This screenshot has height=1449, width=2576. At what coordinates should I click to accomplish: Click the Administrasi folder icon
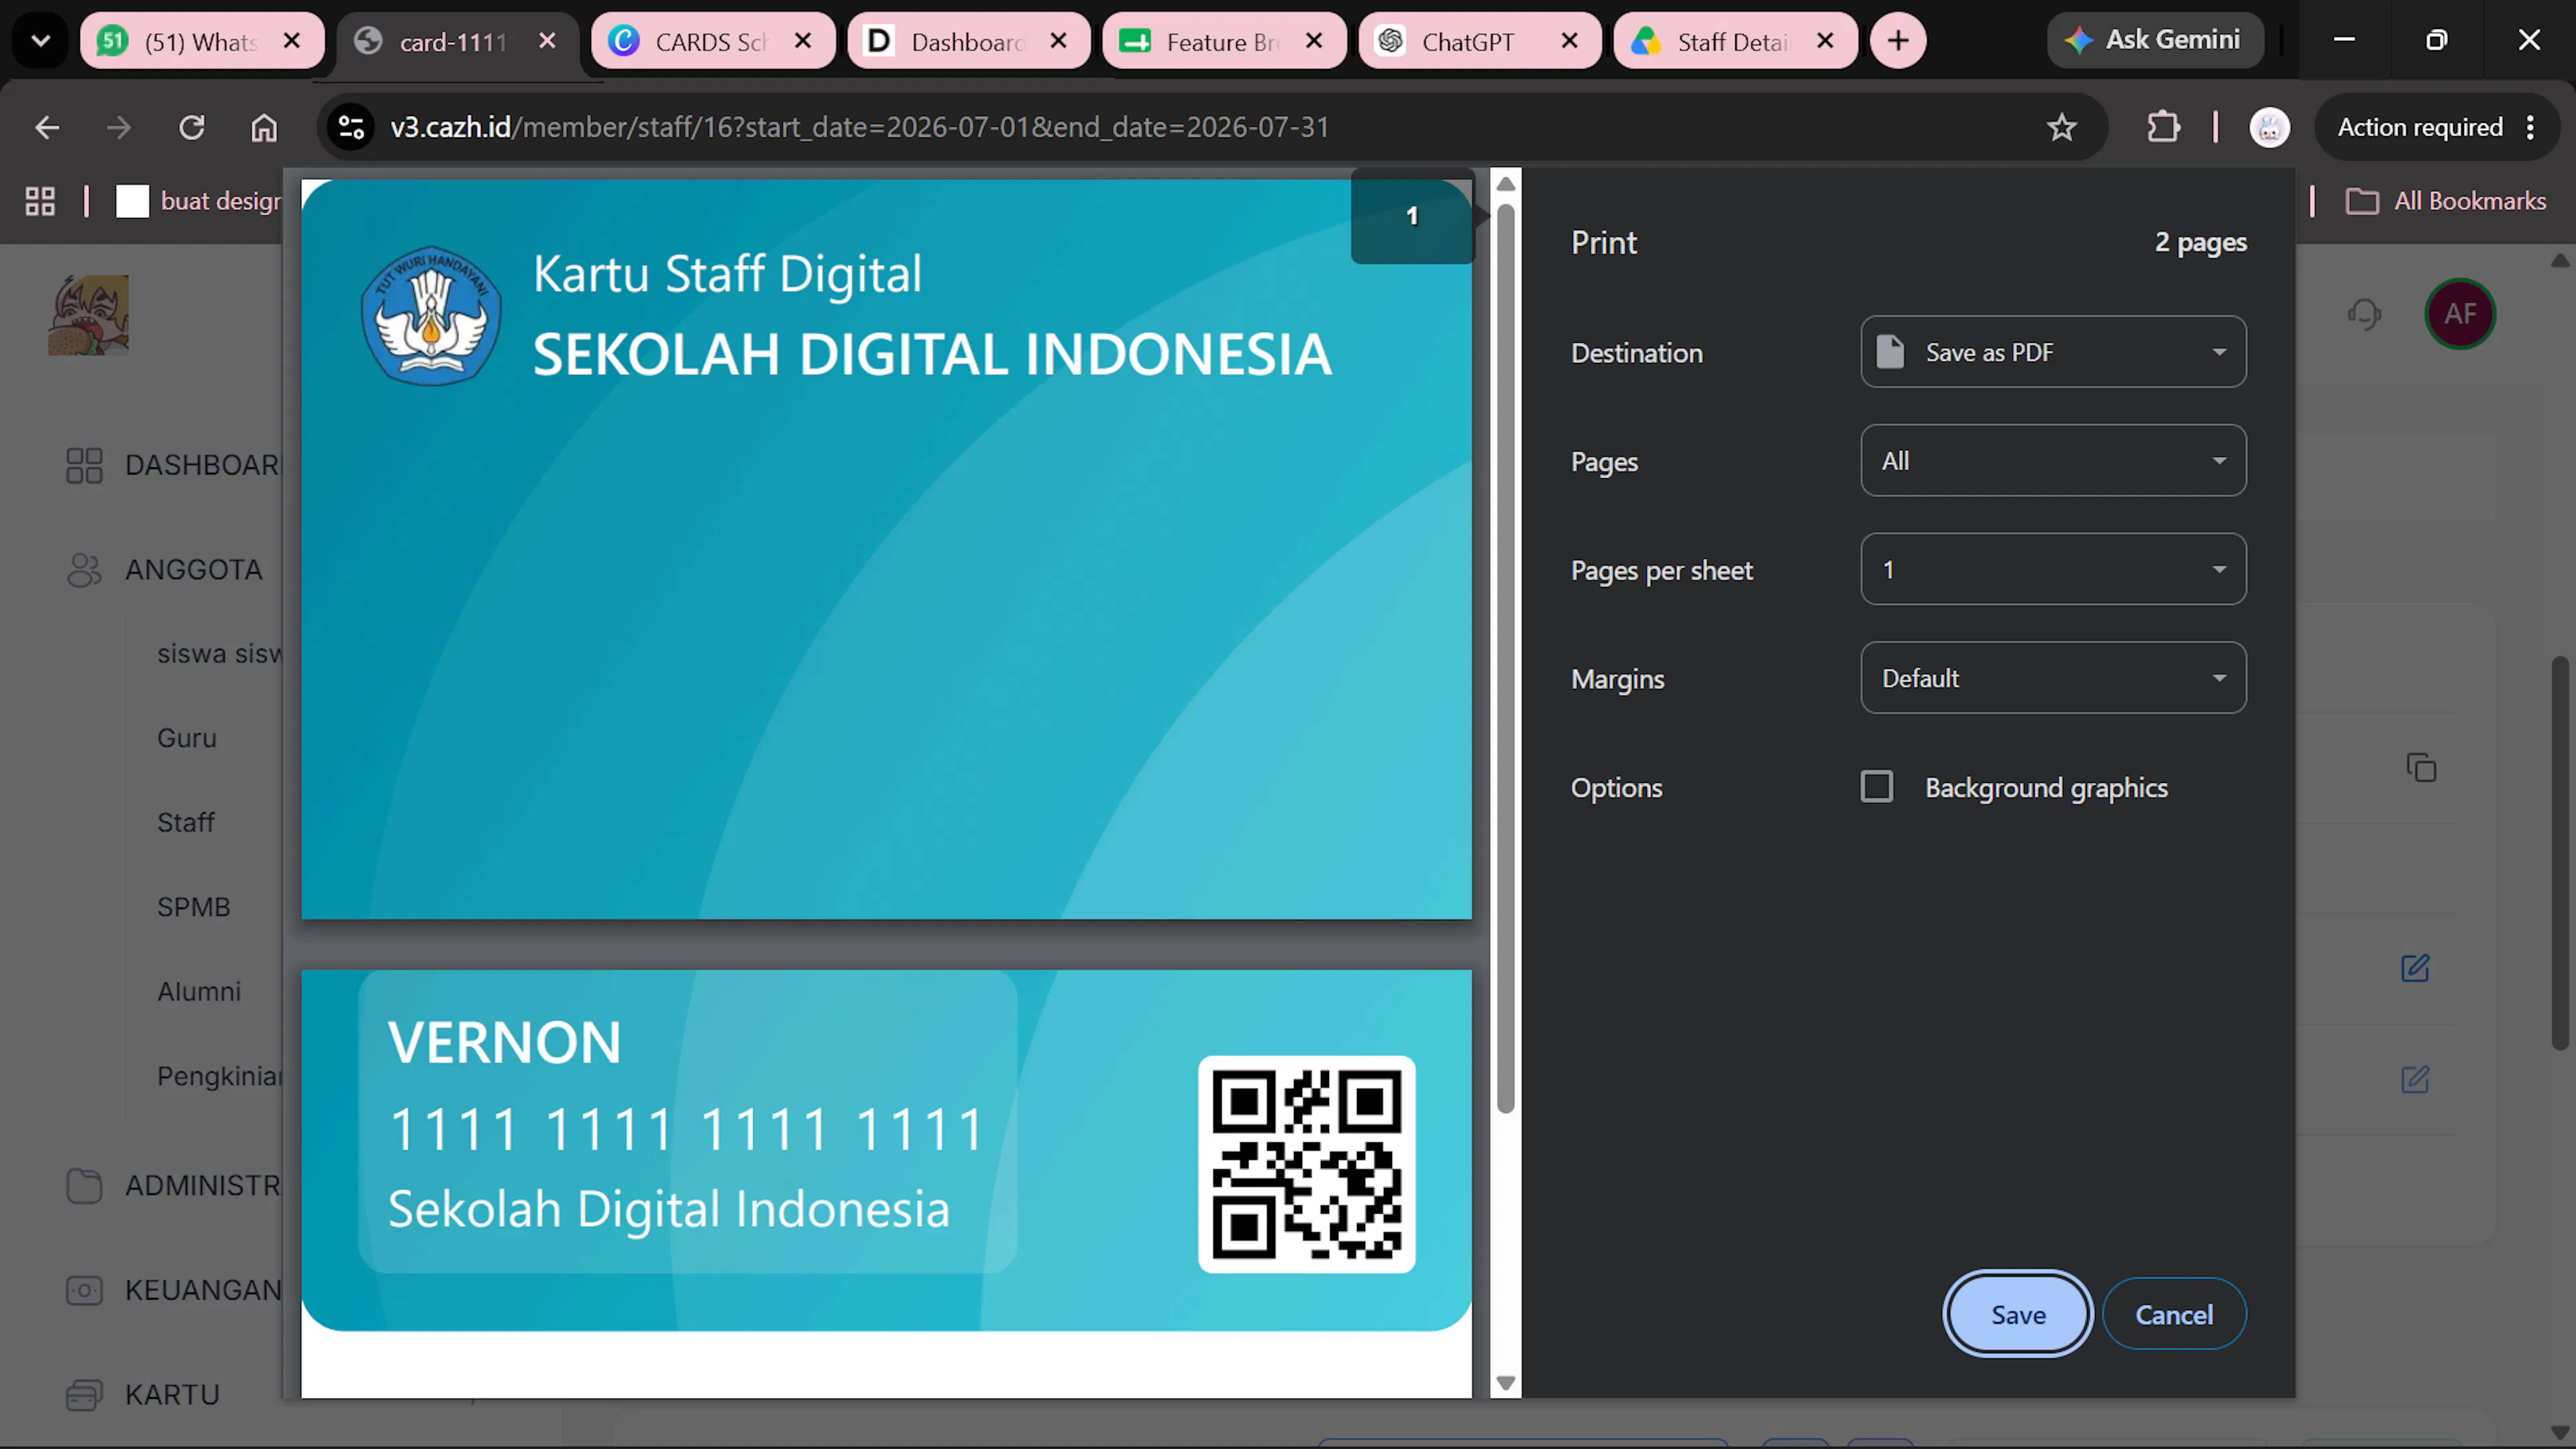[x=84, y=1186]
